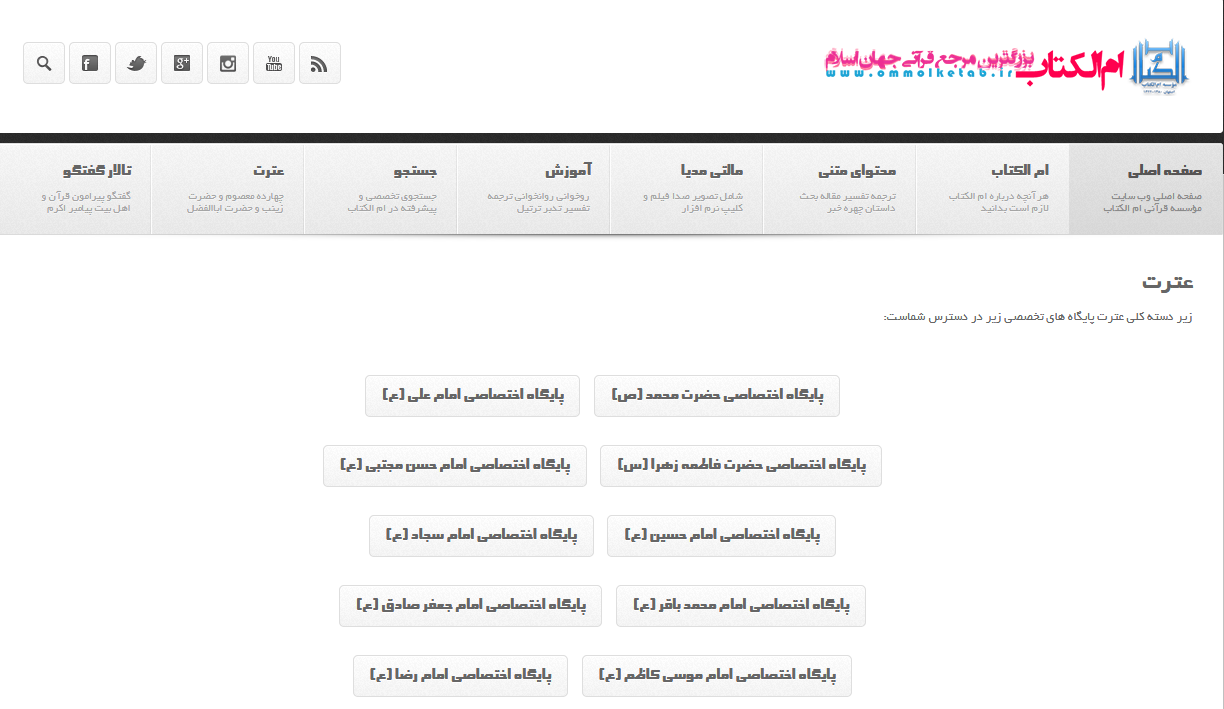Open پایگاه اختصاصی امام رضا (ع)
Viewport: 1224px width, 709px height.
(x=460, y=676)
